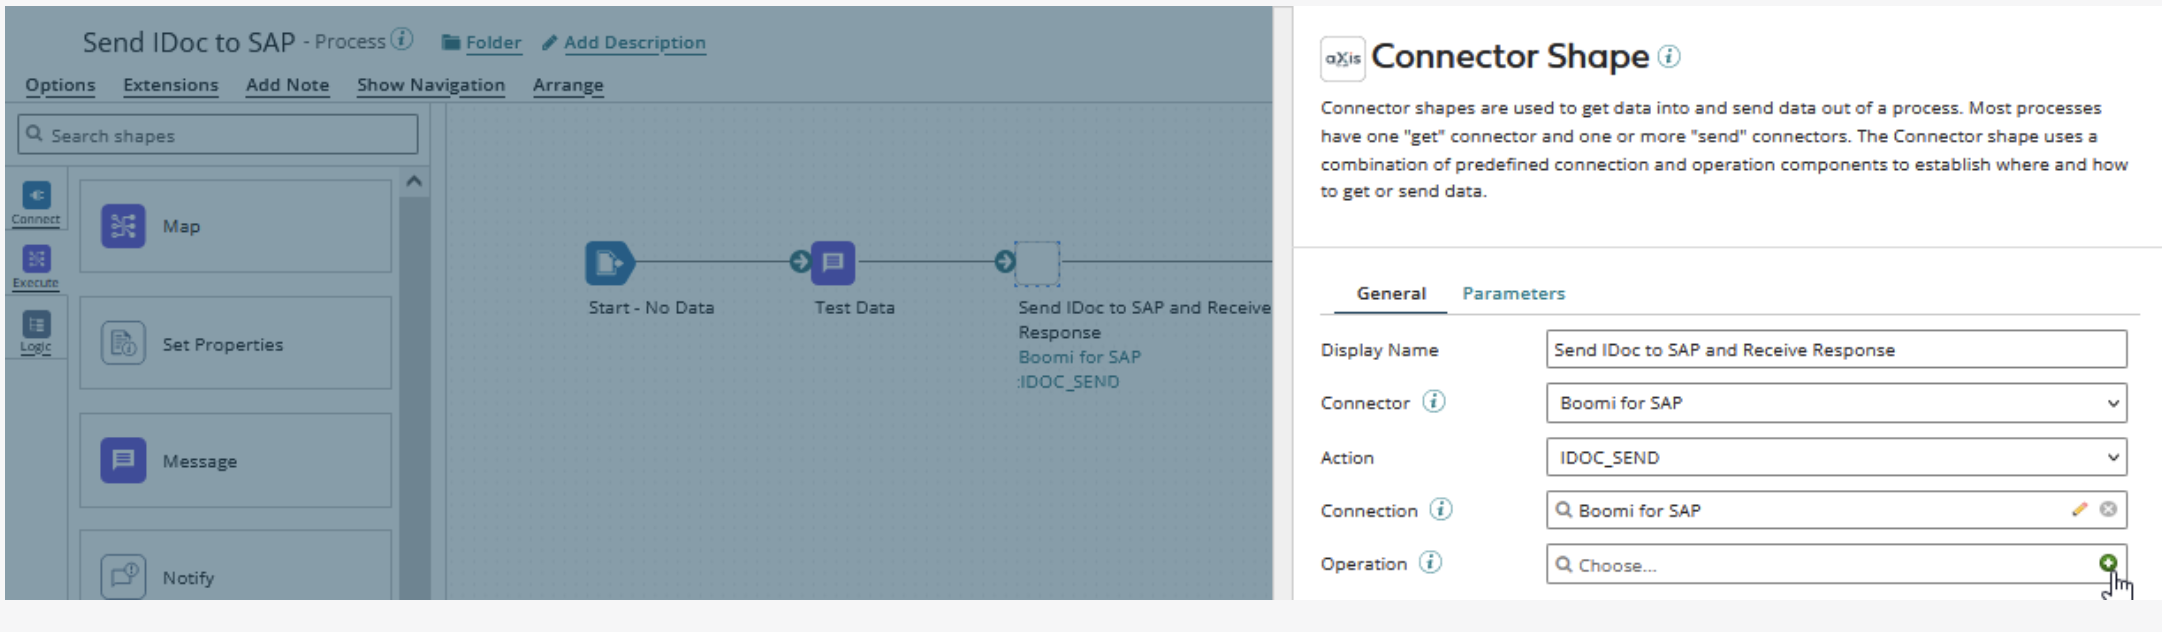Clear the Boomi for SAP connection

pyautogui.click(x=2108, y=510)
